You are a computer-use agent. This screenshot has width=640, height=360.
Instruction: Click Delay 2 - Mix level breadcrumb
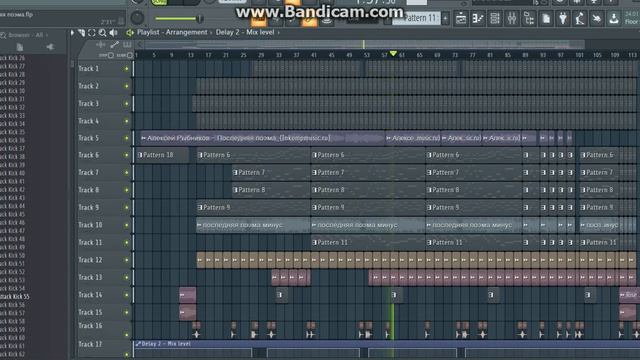point(245,32)
